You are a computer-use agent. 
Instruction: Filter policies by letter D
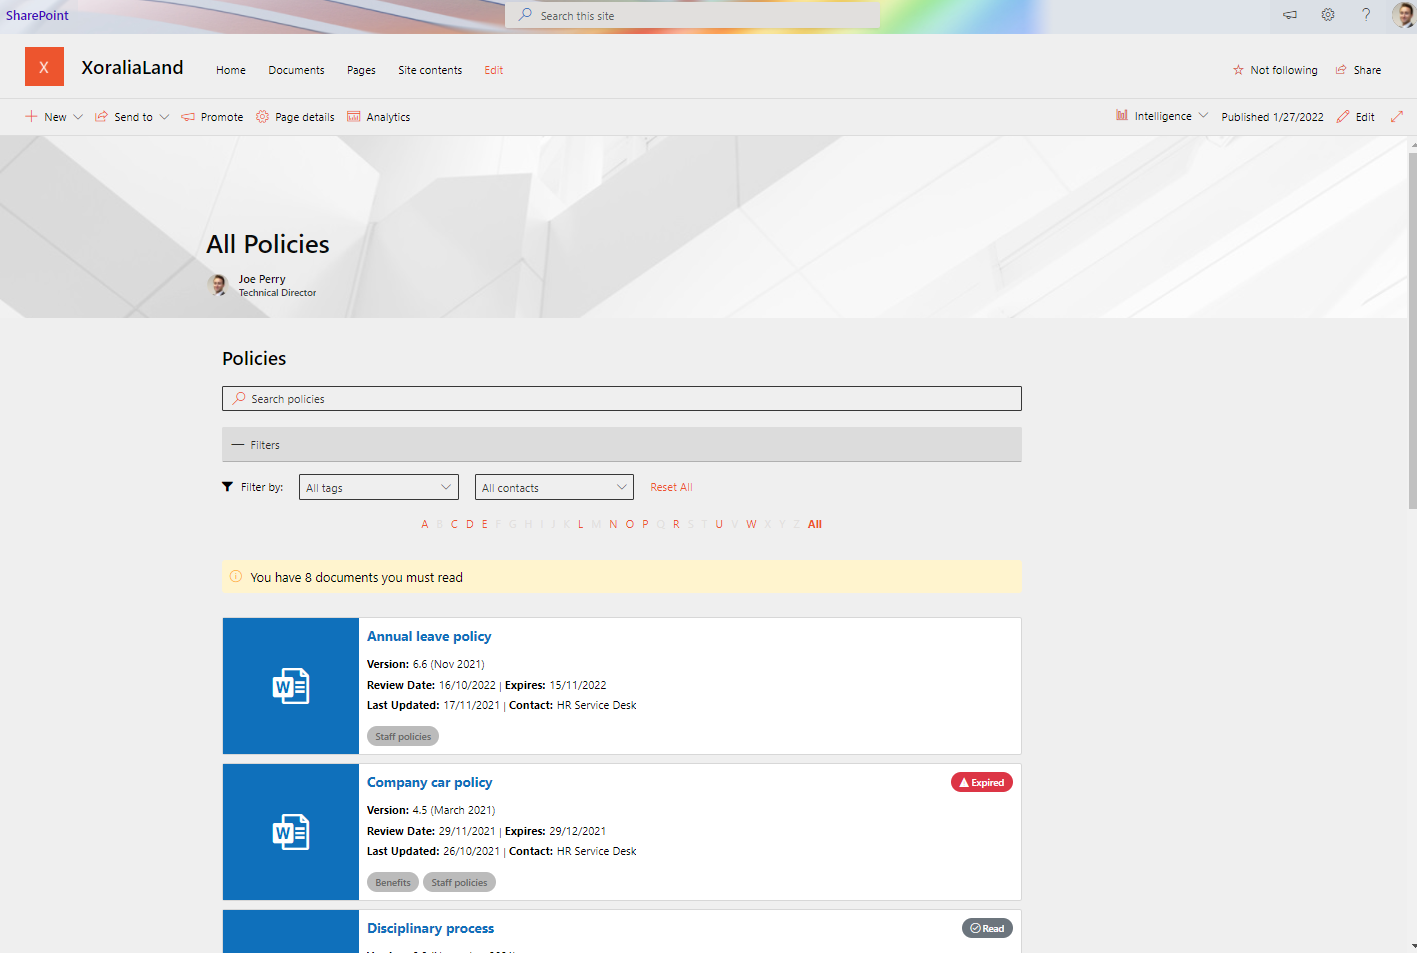pos(470,524)
